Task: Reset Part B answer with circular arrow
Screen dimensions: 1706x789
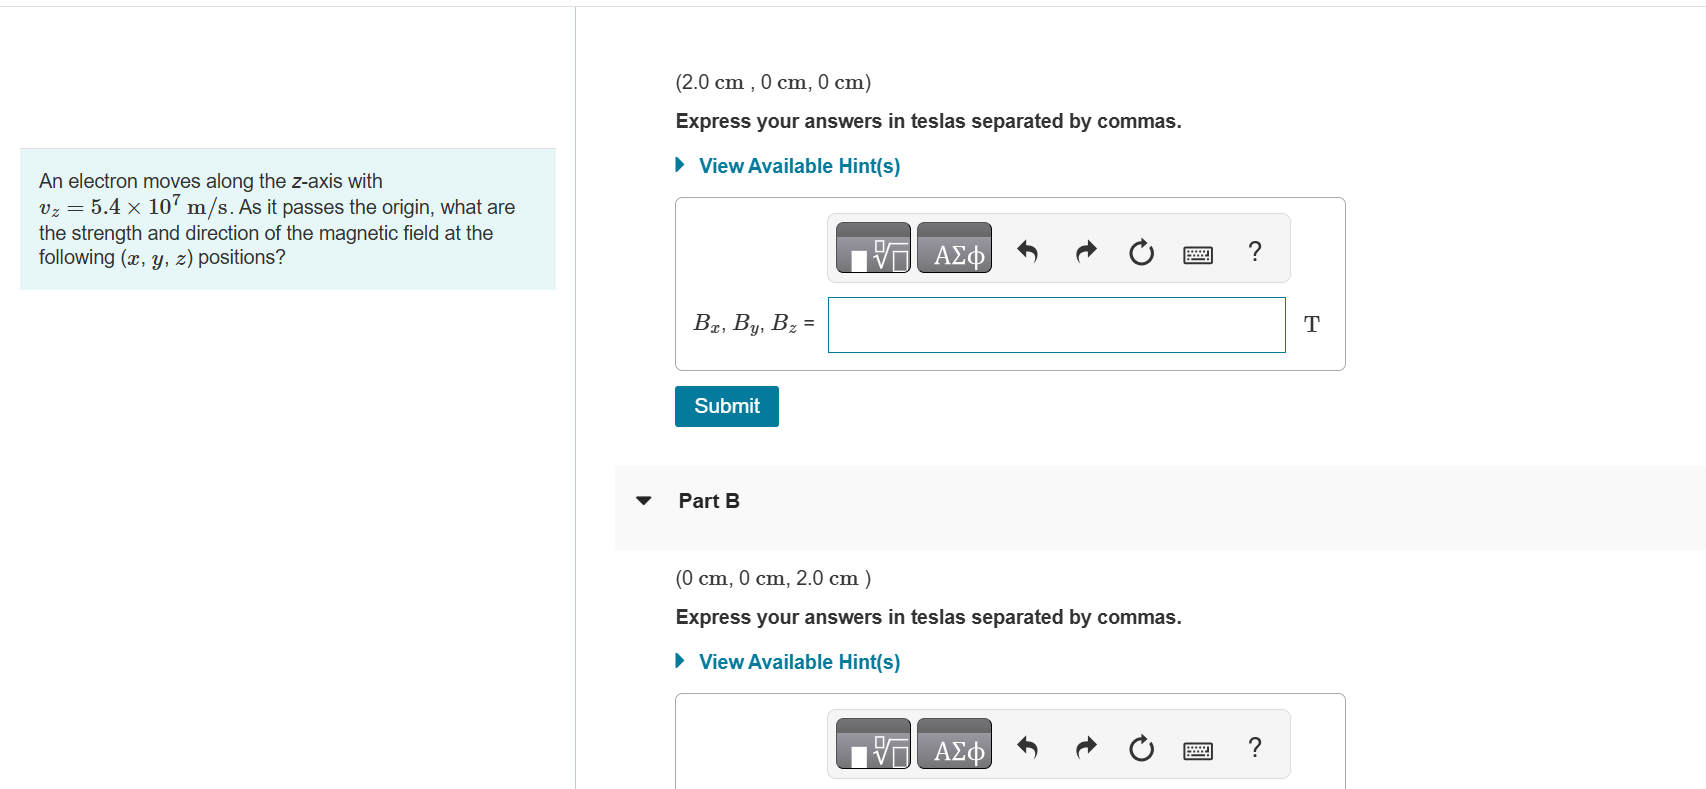Action: point(1141,748)
